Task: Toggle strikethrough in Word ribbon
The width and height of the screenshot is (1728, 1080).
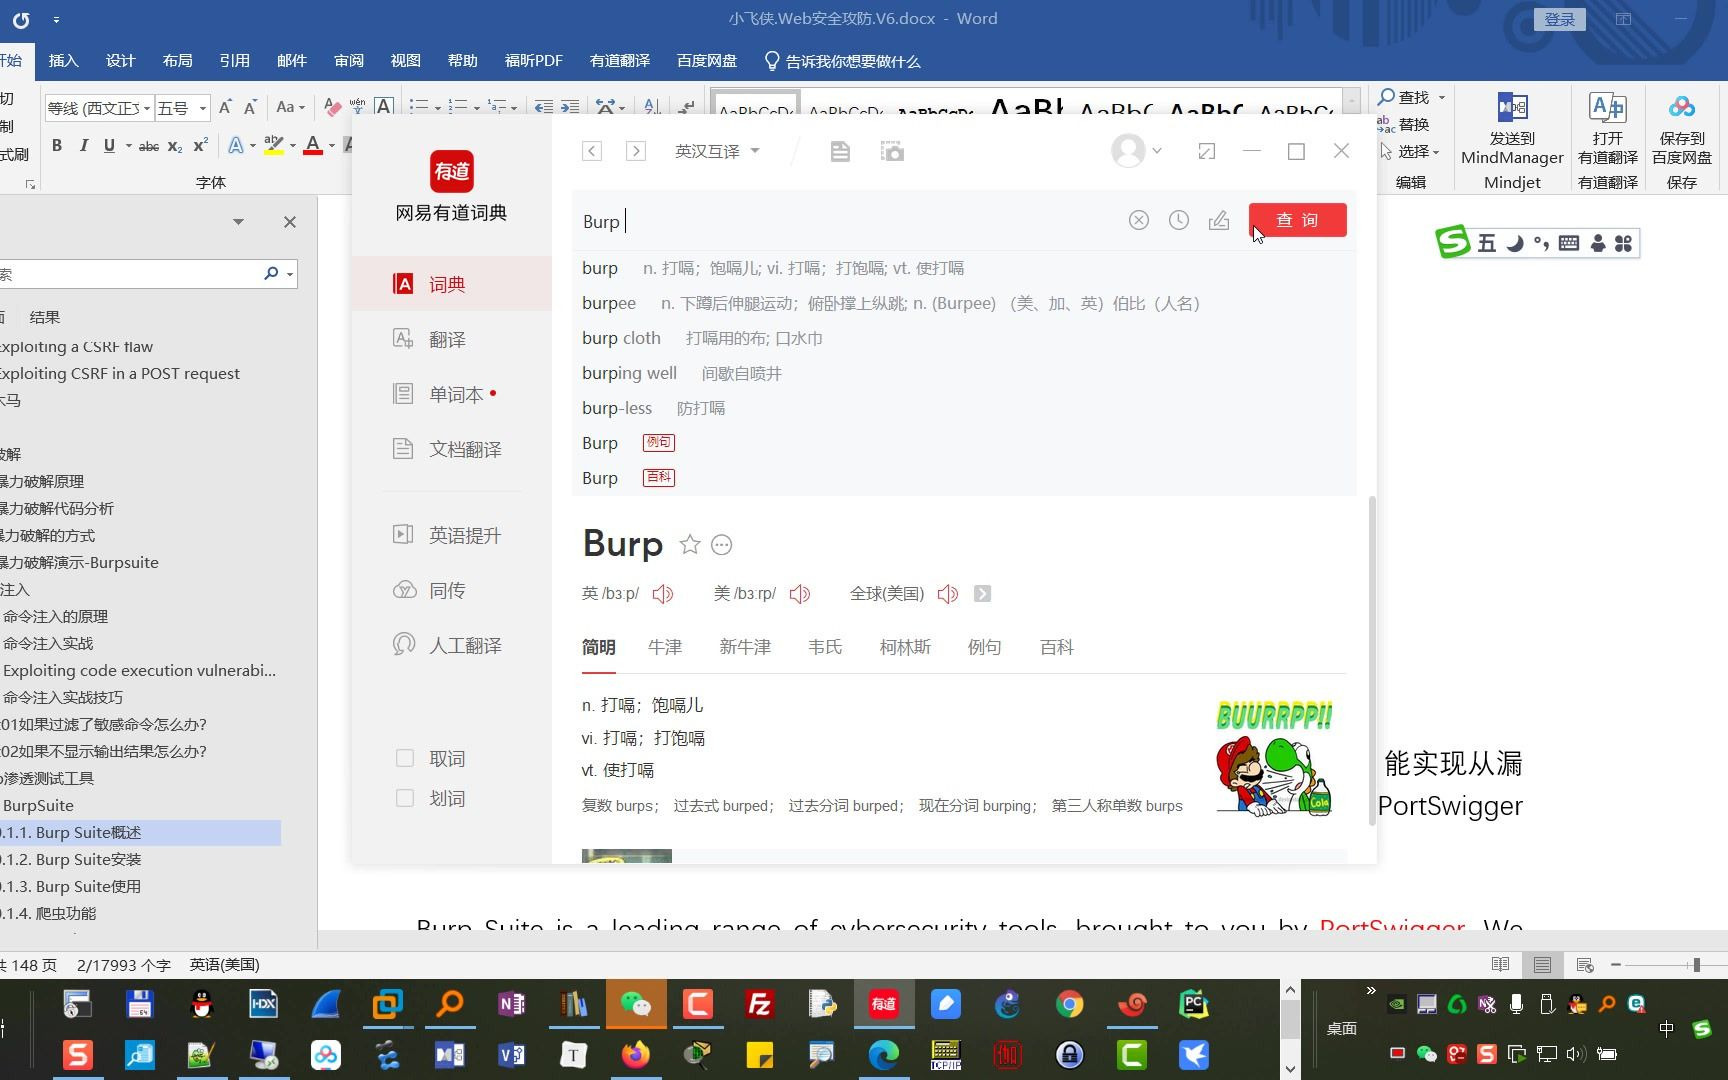Action: click(149, 146)
